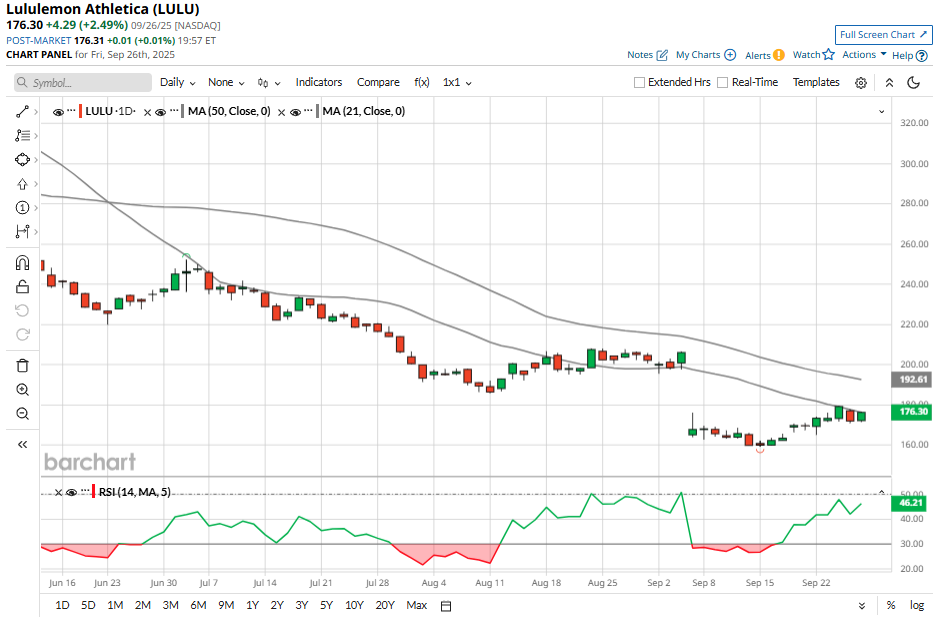The height and width of the screenshot is (634, 946).
Task: Toggle percent scale button
Action: click(x=890, y=606)
